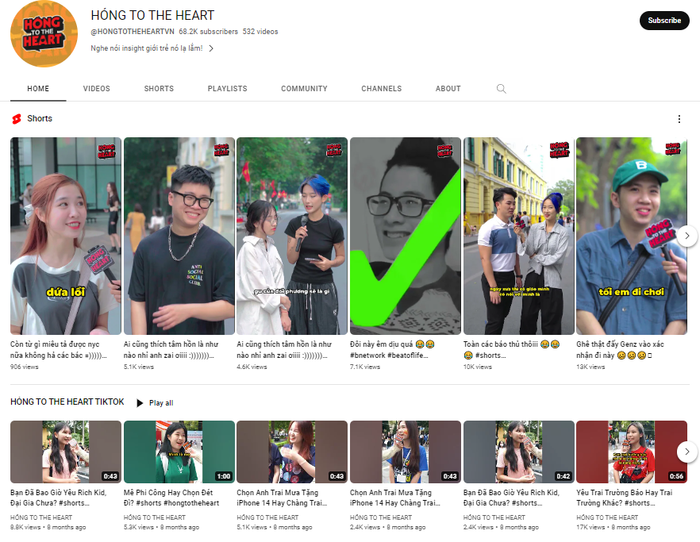
Task: Switch to the VIDEOS tab
Action: click(96, 88)
